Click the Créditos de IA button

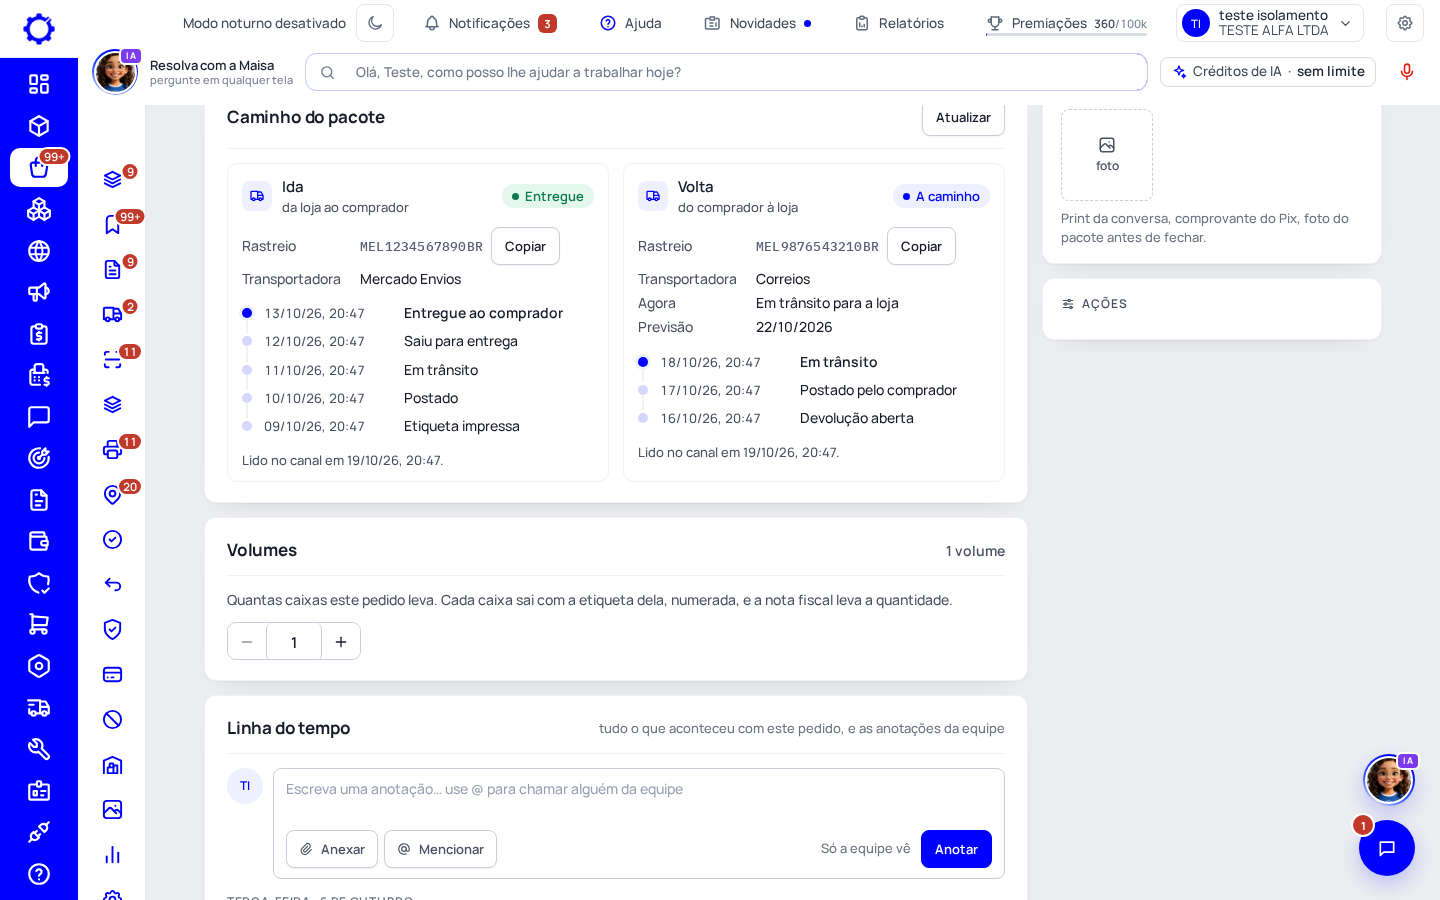1268,72
